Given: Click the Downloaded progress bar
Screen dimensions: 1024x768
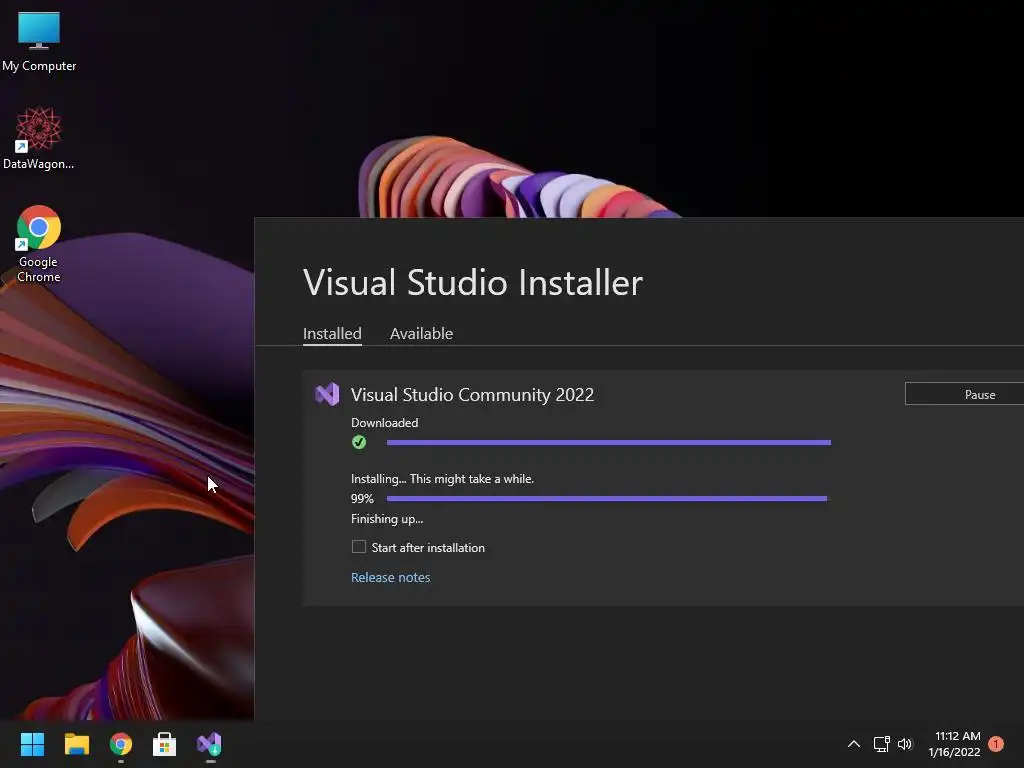Looking at the screenshot, I should (x=609, y=442).
